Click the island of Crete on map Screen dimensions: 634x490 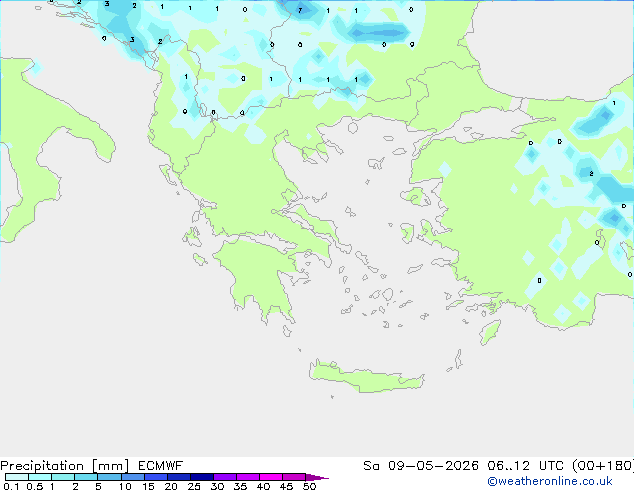click(366, 376)
